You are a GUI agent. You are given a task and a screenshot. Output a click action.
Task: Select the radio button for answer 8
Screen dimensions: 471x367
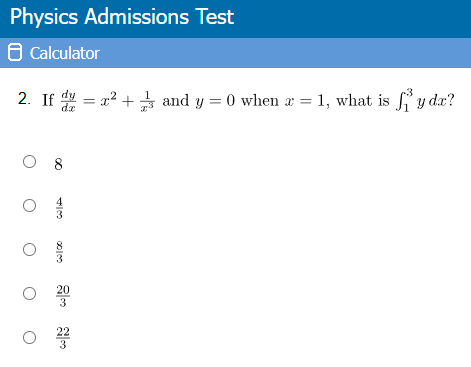point(30,162)
